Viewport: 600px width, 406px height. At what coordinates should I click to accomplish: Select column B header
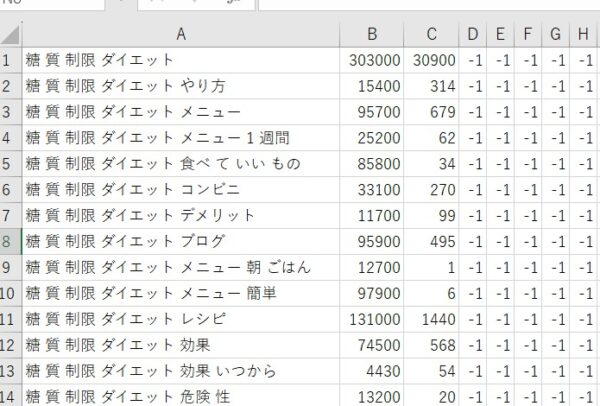[372, 34]
